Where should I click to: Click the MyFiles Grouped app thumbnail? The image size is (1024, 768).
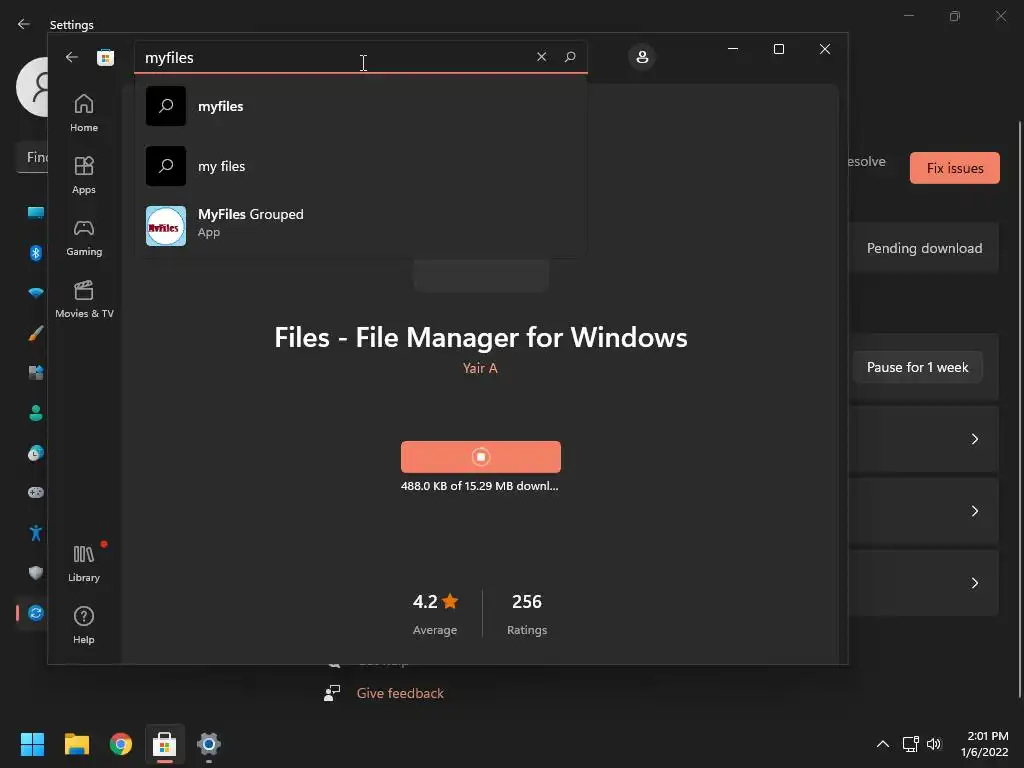(166, 226)
